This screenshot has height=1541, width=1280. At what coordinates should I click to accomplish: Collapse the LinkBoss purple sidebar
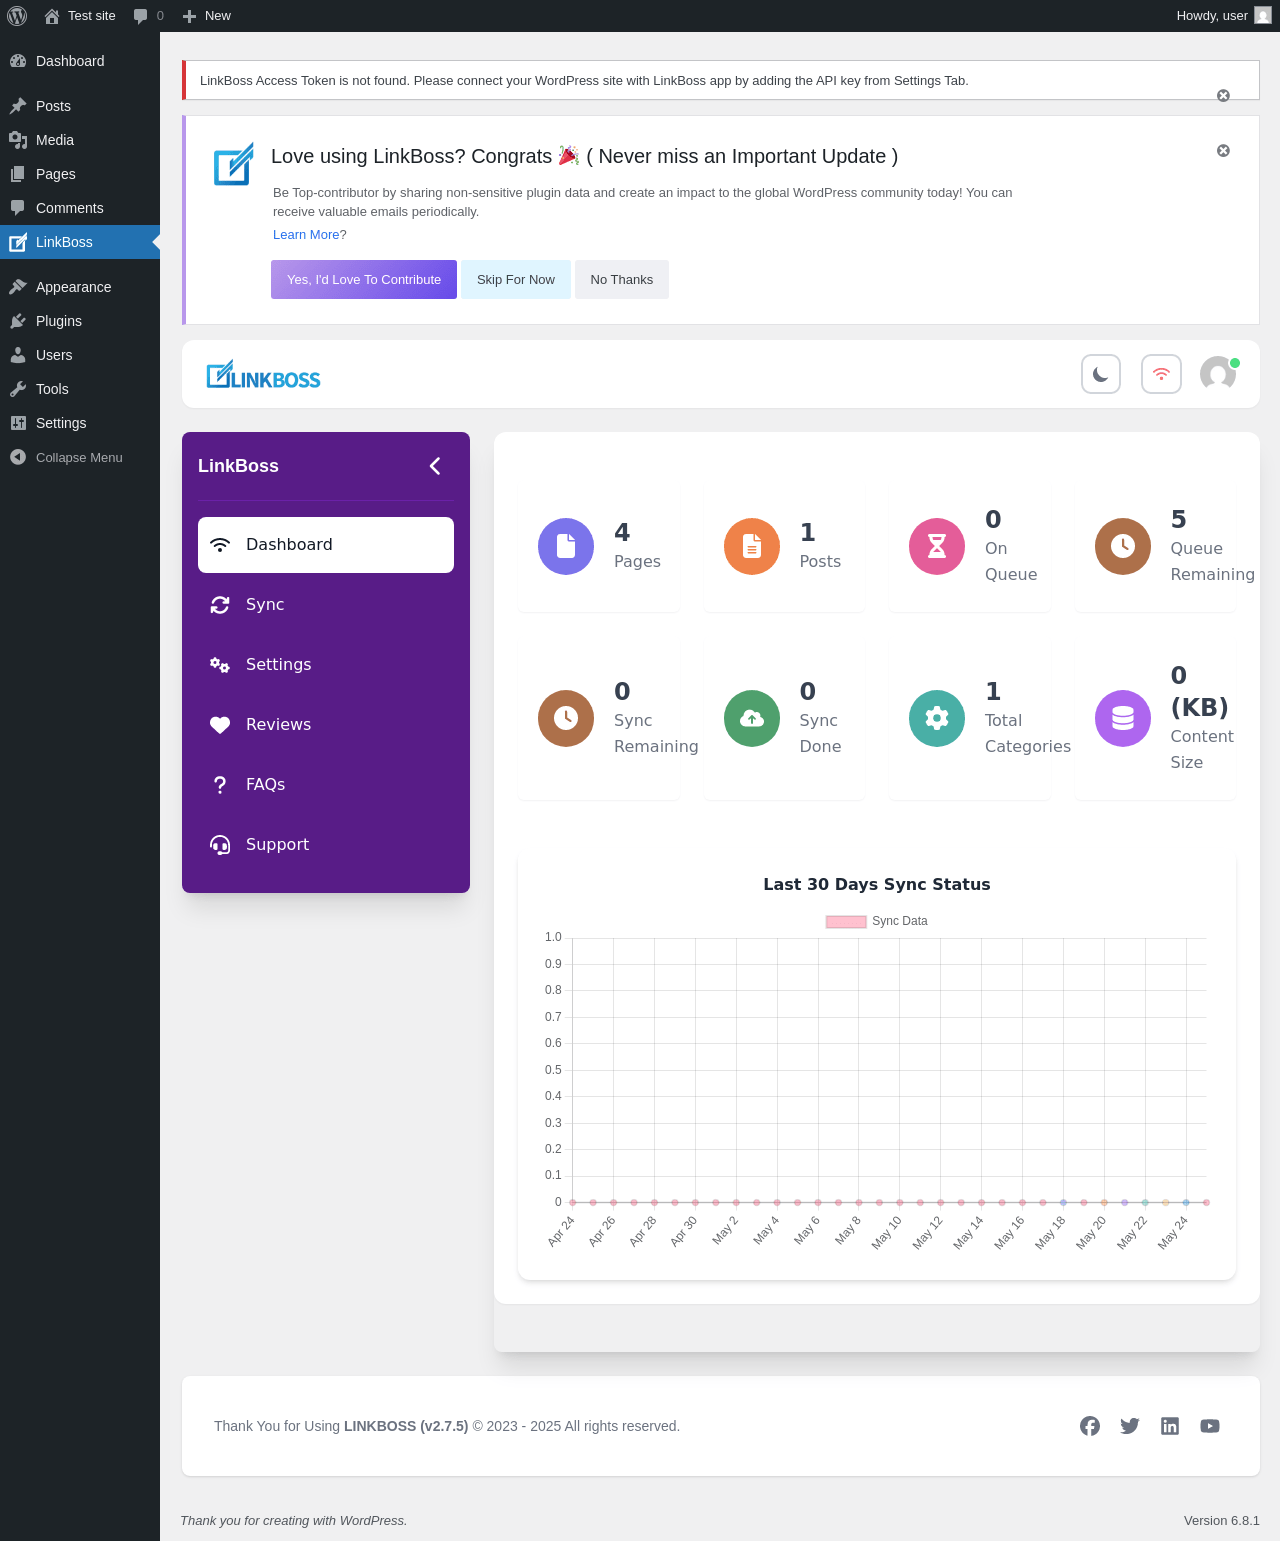tap(435, 466)
